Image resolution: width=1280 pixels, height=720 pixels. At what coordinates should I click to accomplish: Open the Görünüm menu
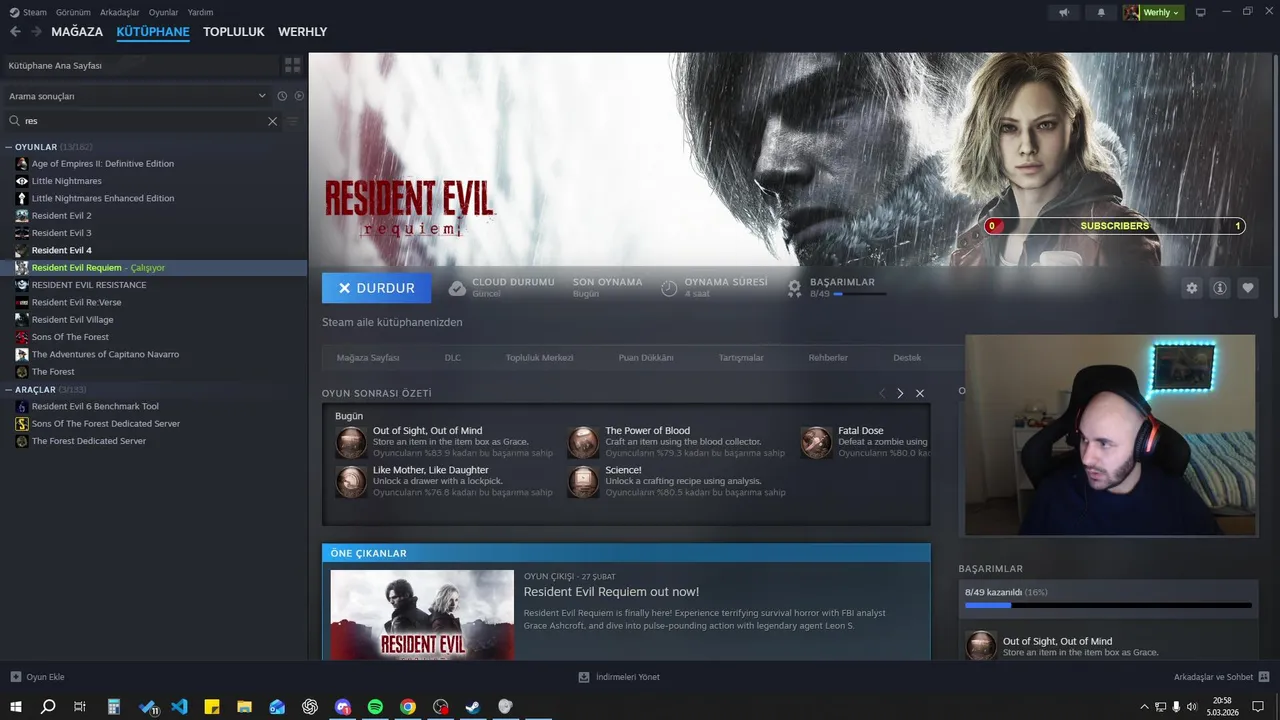[74, 12]
